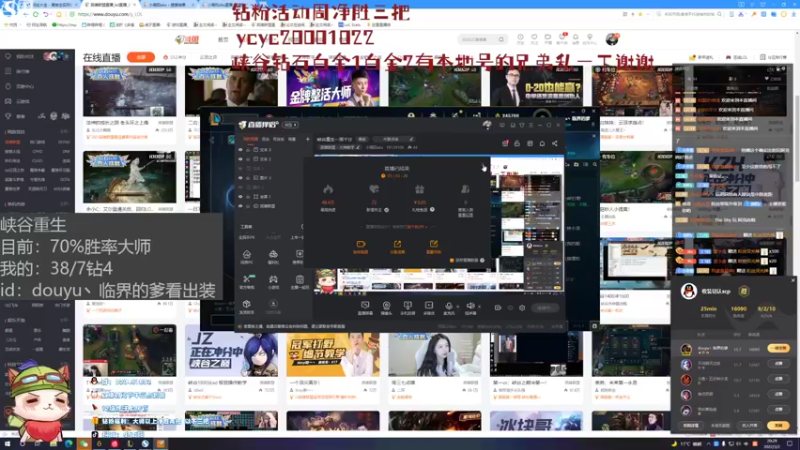Open WeChat from the Windows taskbar
This screenshot has height=450, width=800.
[84, 444]
